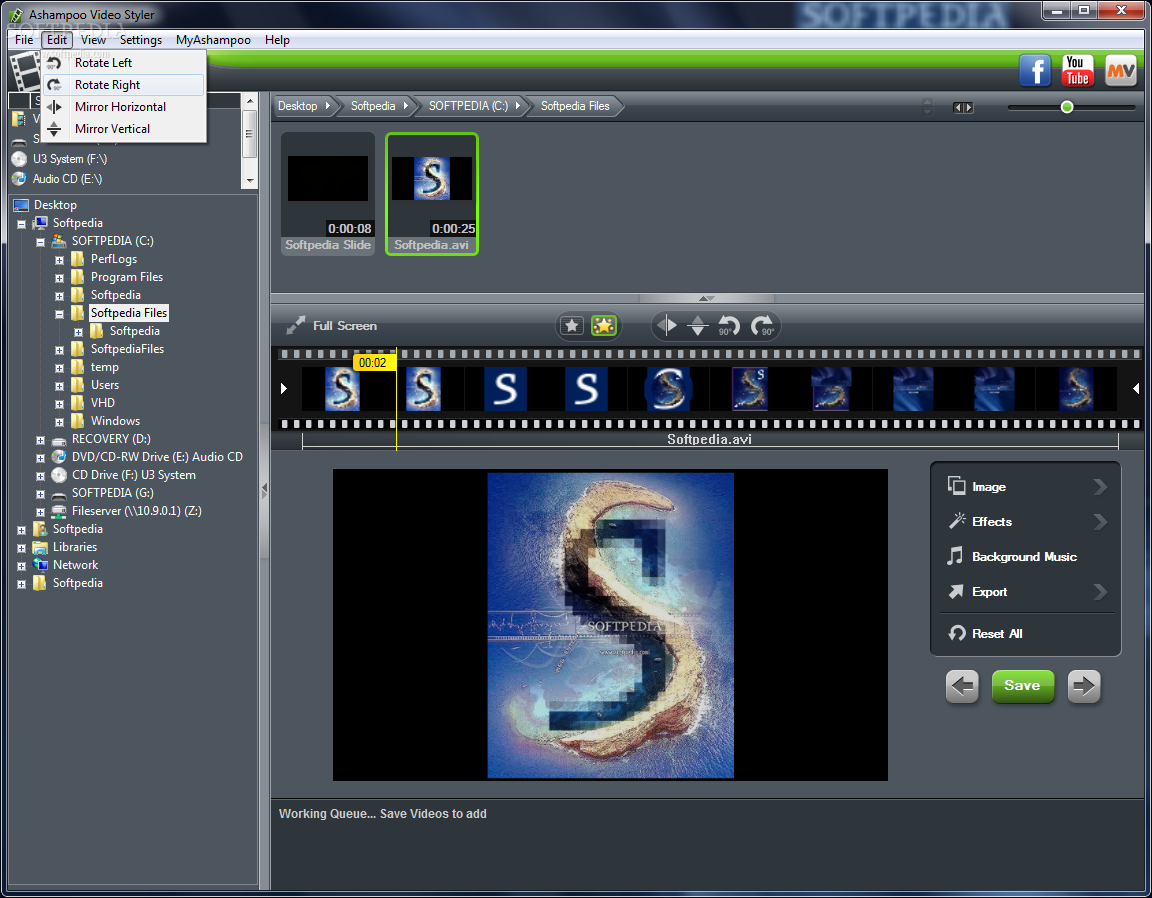Click the MyVideo MV icon
Screen dimensions: 1152x898
click(1120, 71)
